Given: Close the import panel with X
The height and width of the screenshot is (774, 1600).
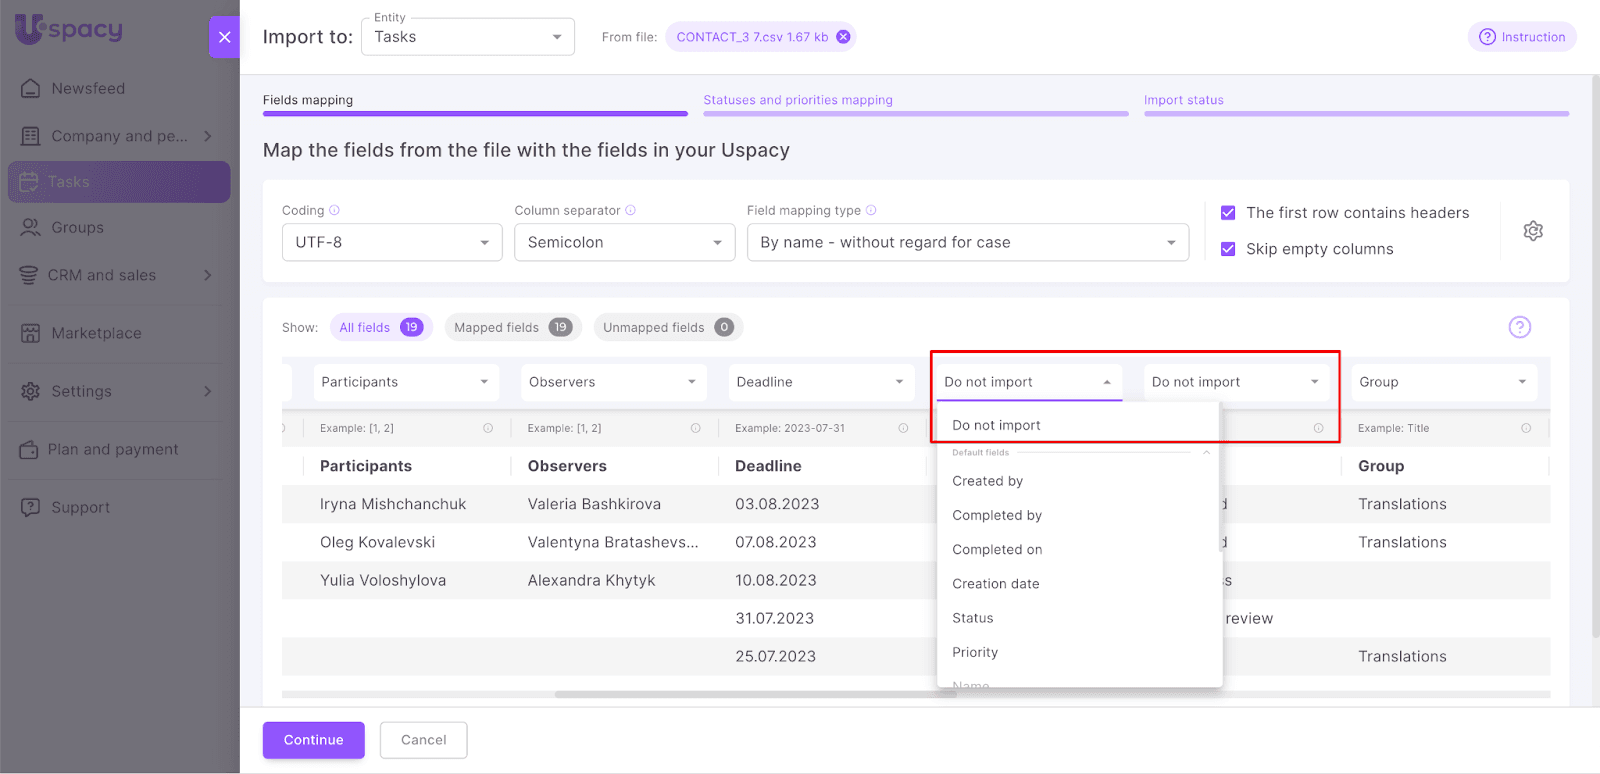Looking at the screenshot, I should tap(224, 37).
